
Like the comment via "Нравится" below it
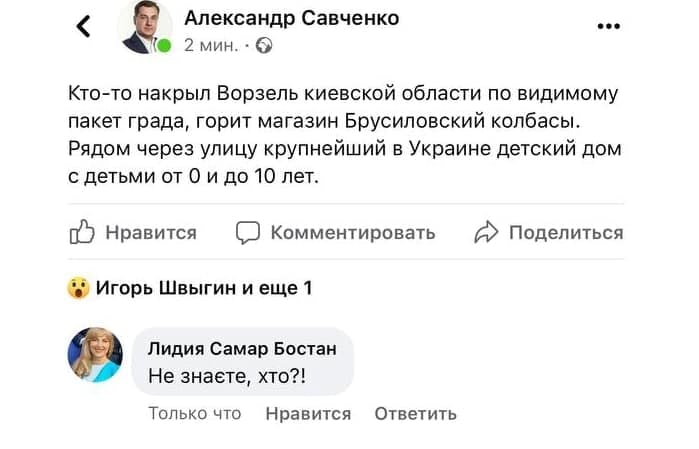coord(308,413)
